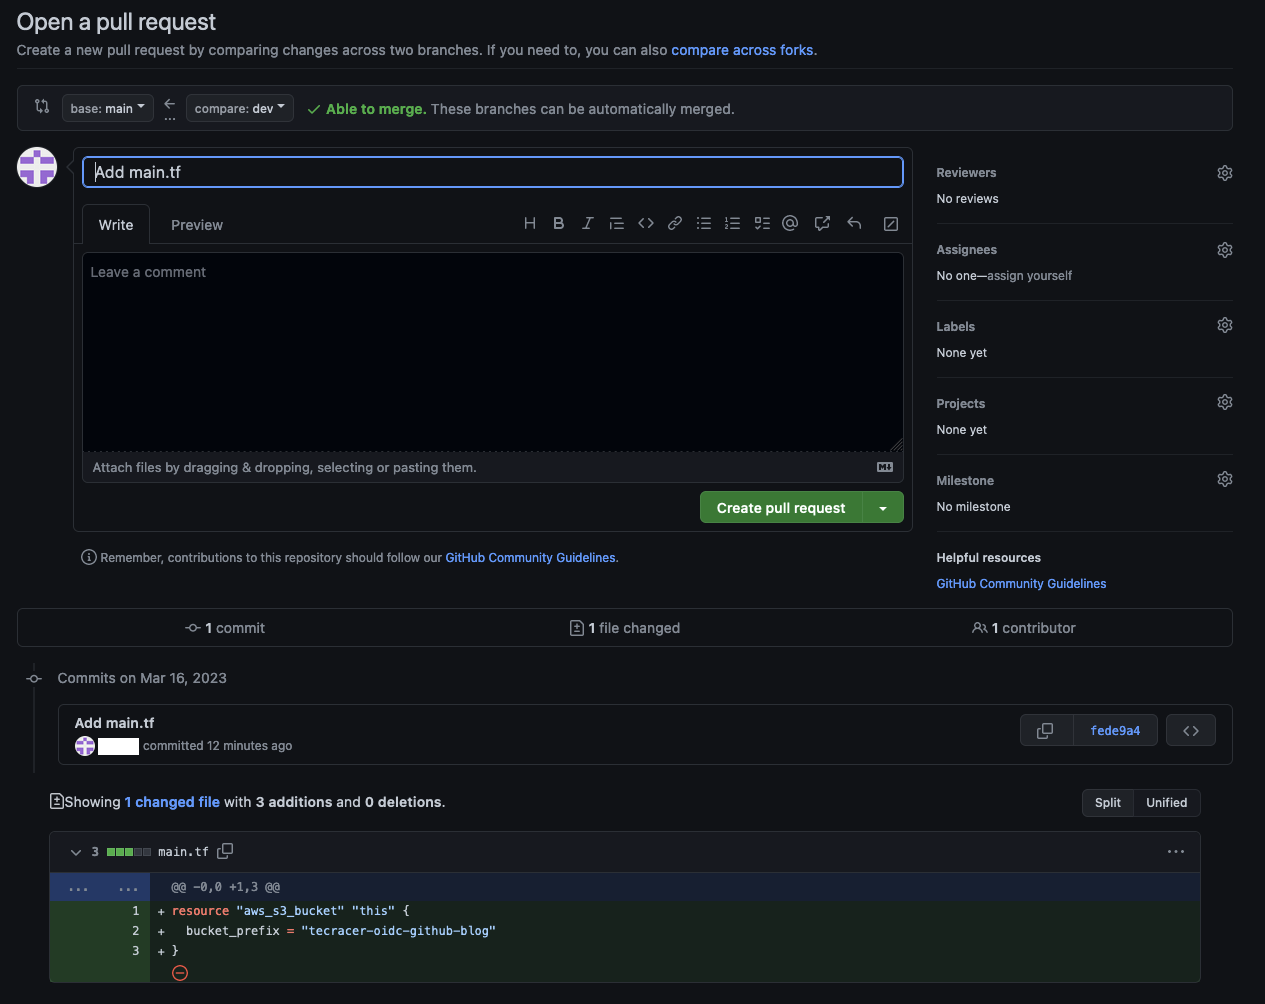Switch to the Preview tab
The image size is (1265, 1004).
(x=196, y=224)
